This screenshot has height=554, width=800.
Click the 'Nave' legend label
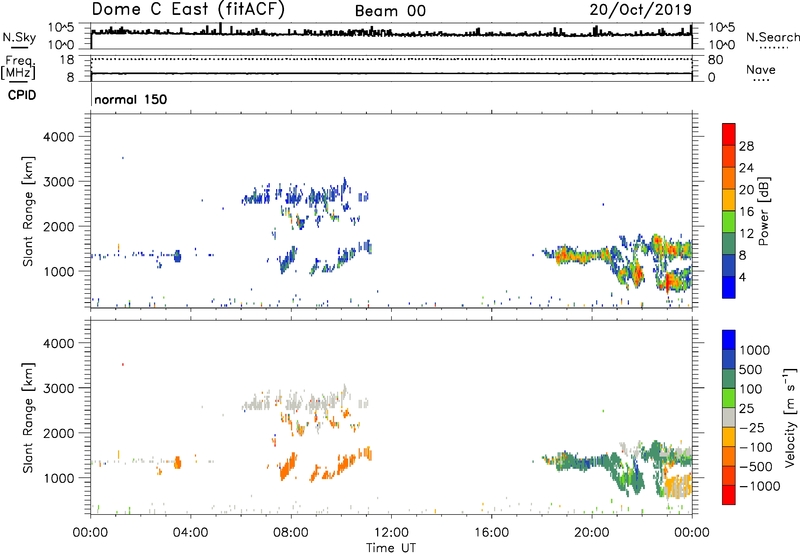761,70
